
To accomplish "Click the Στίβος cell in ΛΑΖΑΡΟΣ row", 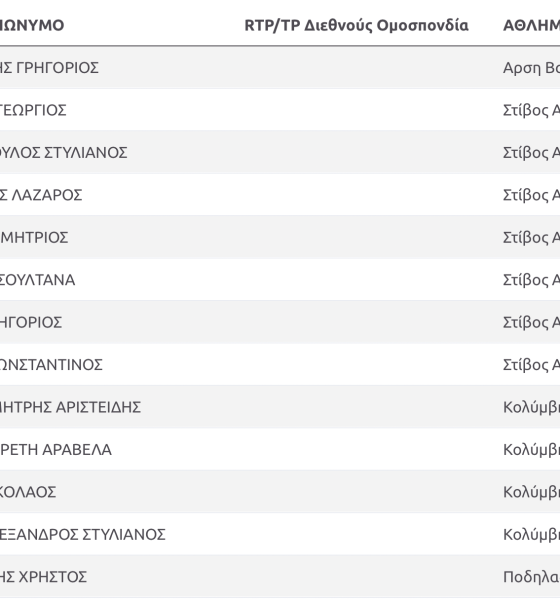I will point(532,195).
